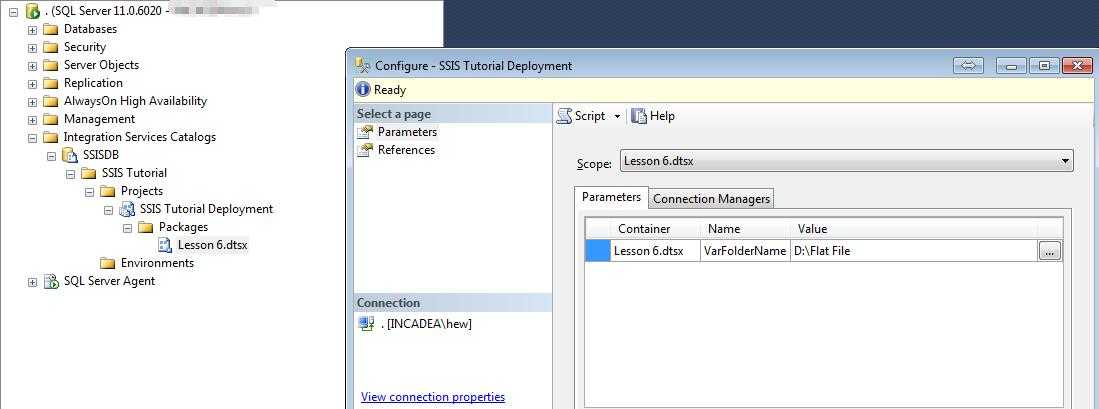The width and height of the screenshot is (1099, 409).
Task: Expand the Databases node
Action: 32,29
